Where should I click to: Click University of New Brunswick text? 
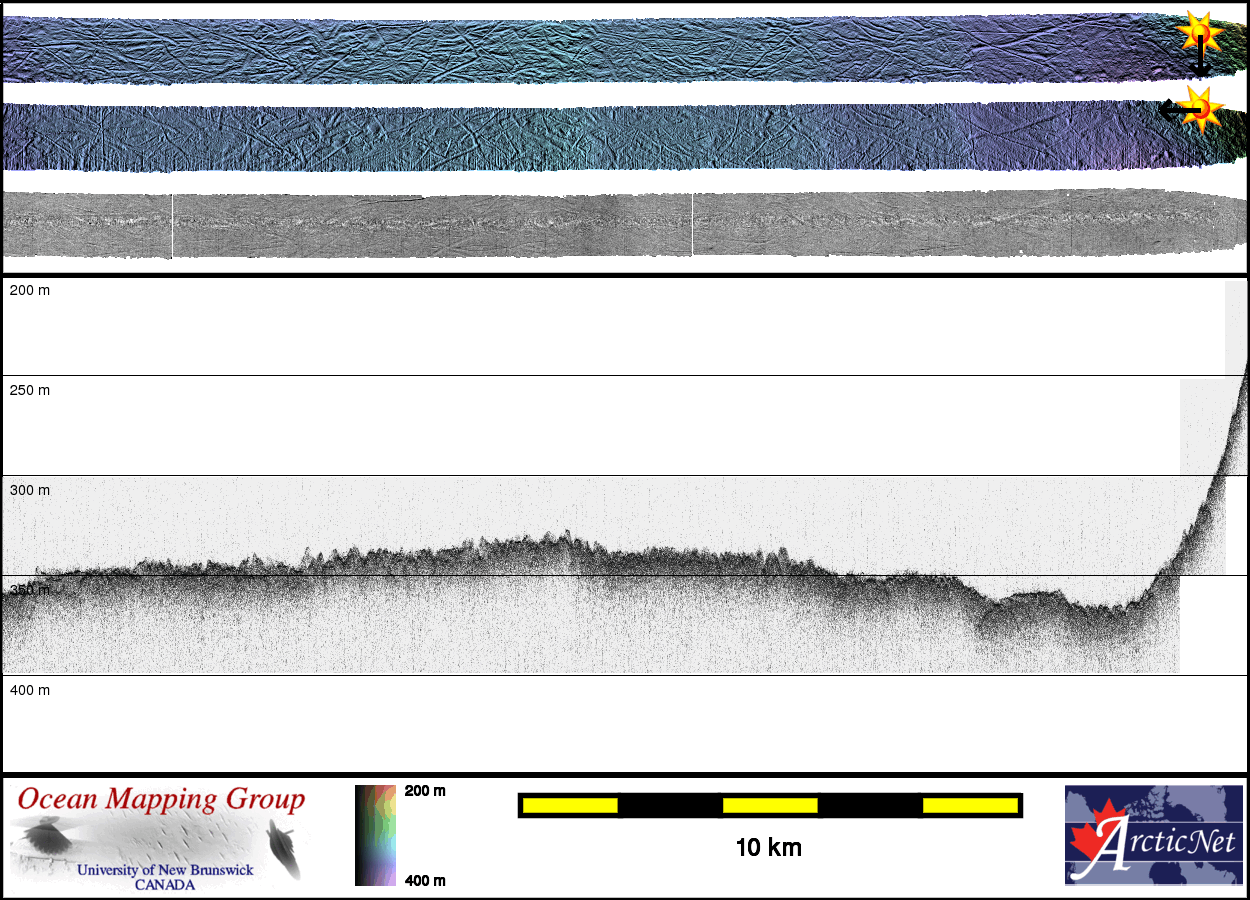[x=165, y=870]
